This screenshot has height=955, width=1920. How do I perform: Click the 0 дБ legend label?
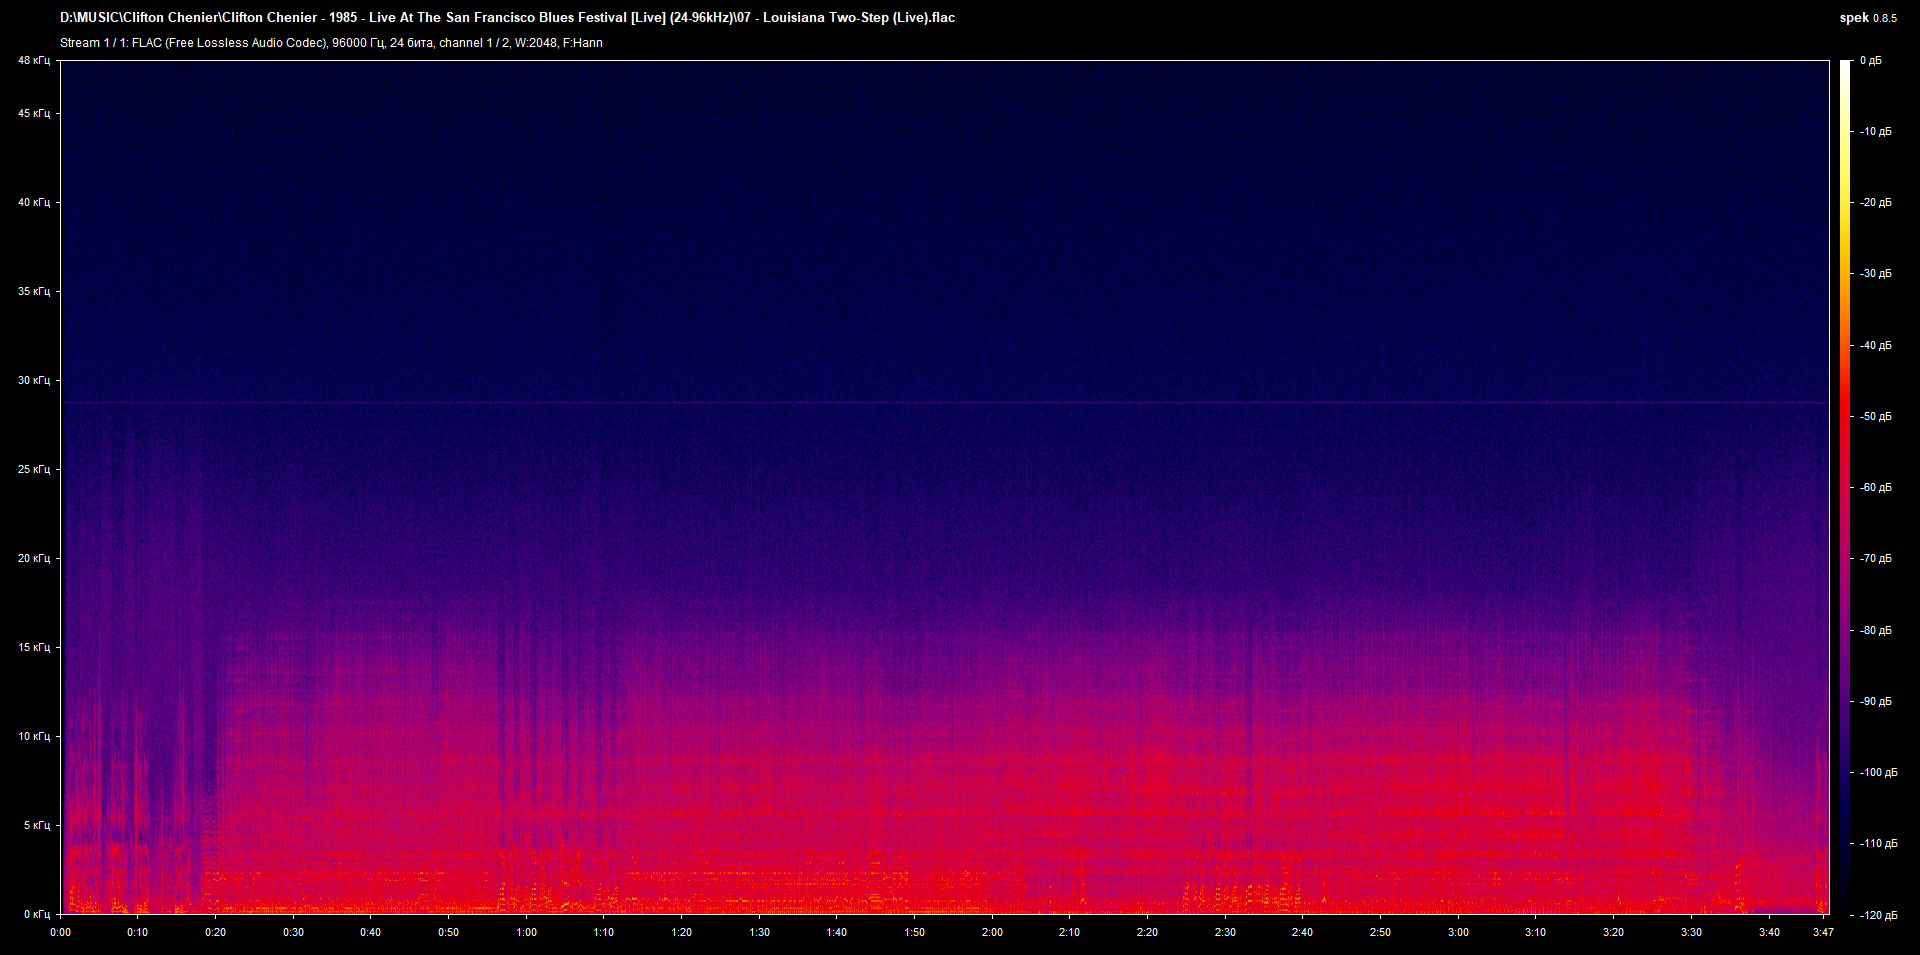[x=1872, y=60]
